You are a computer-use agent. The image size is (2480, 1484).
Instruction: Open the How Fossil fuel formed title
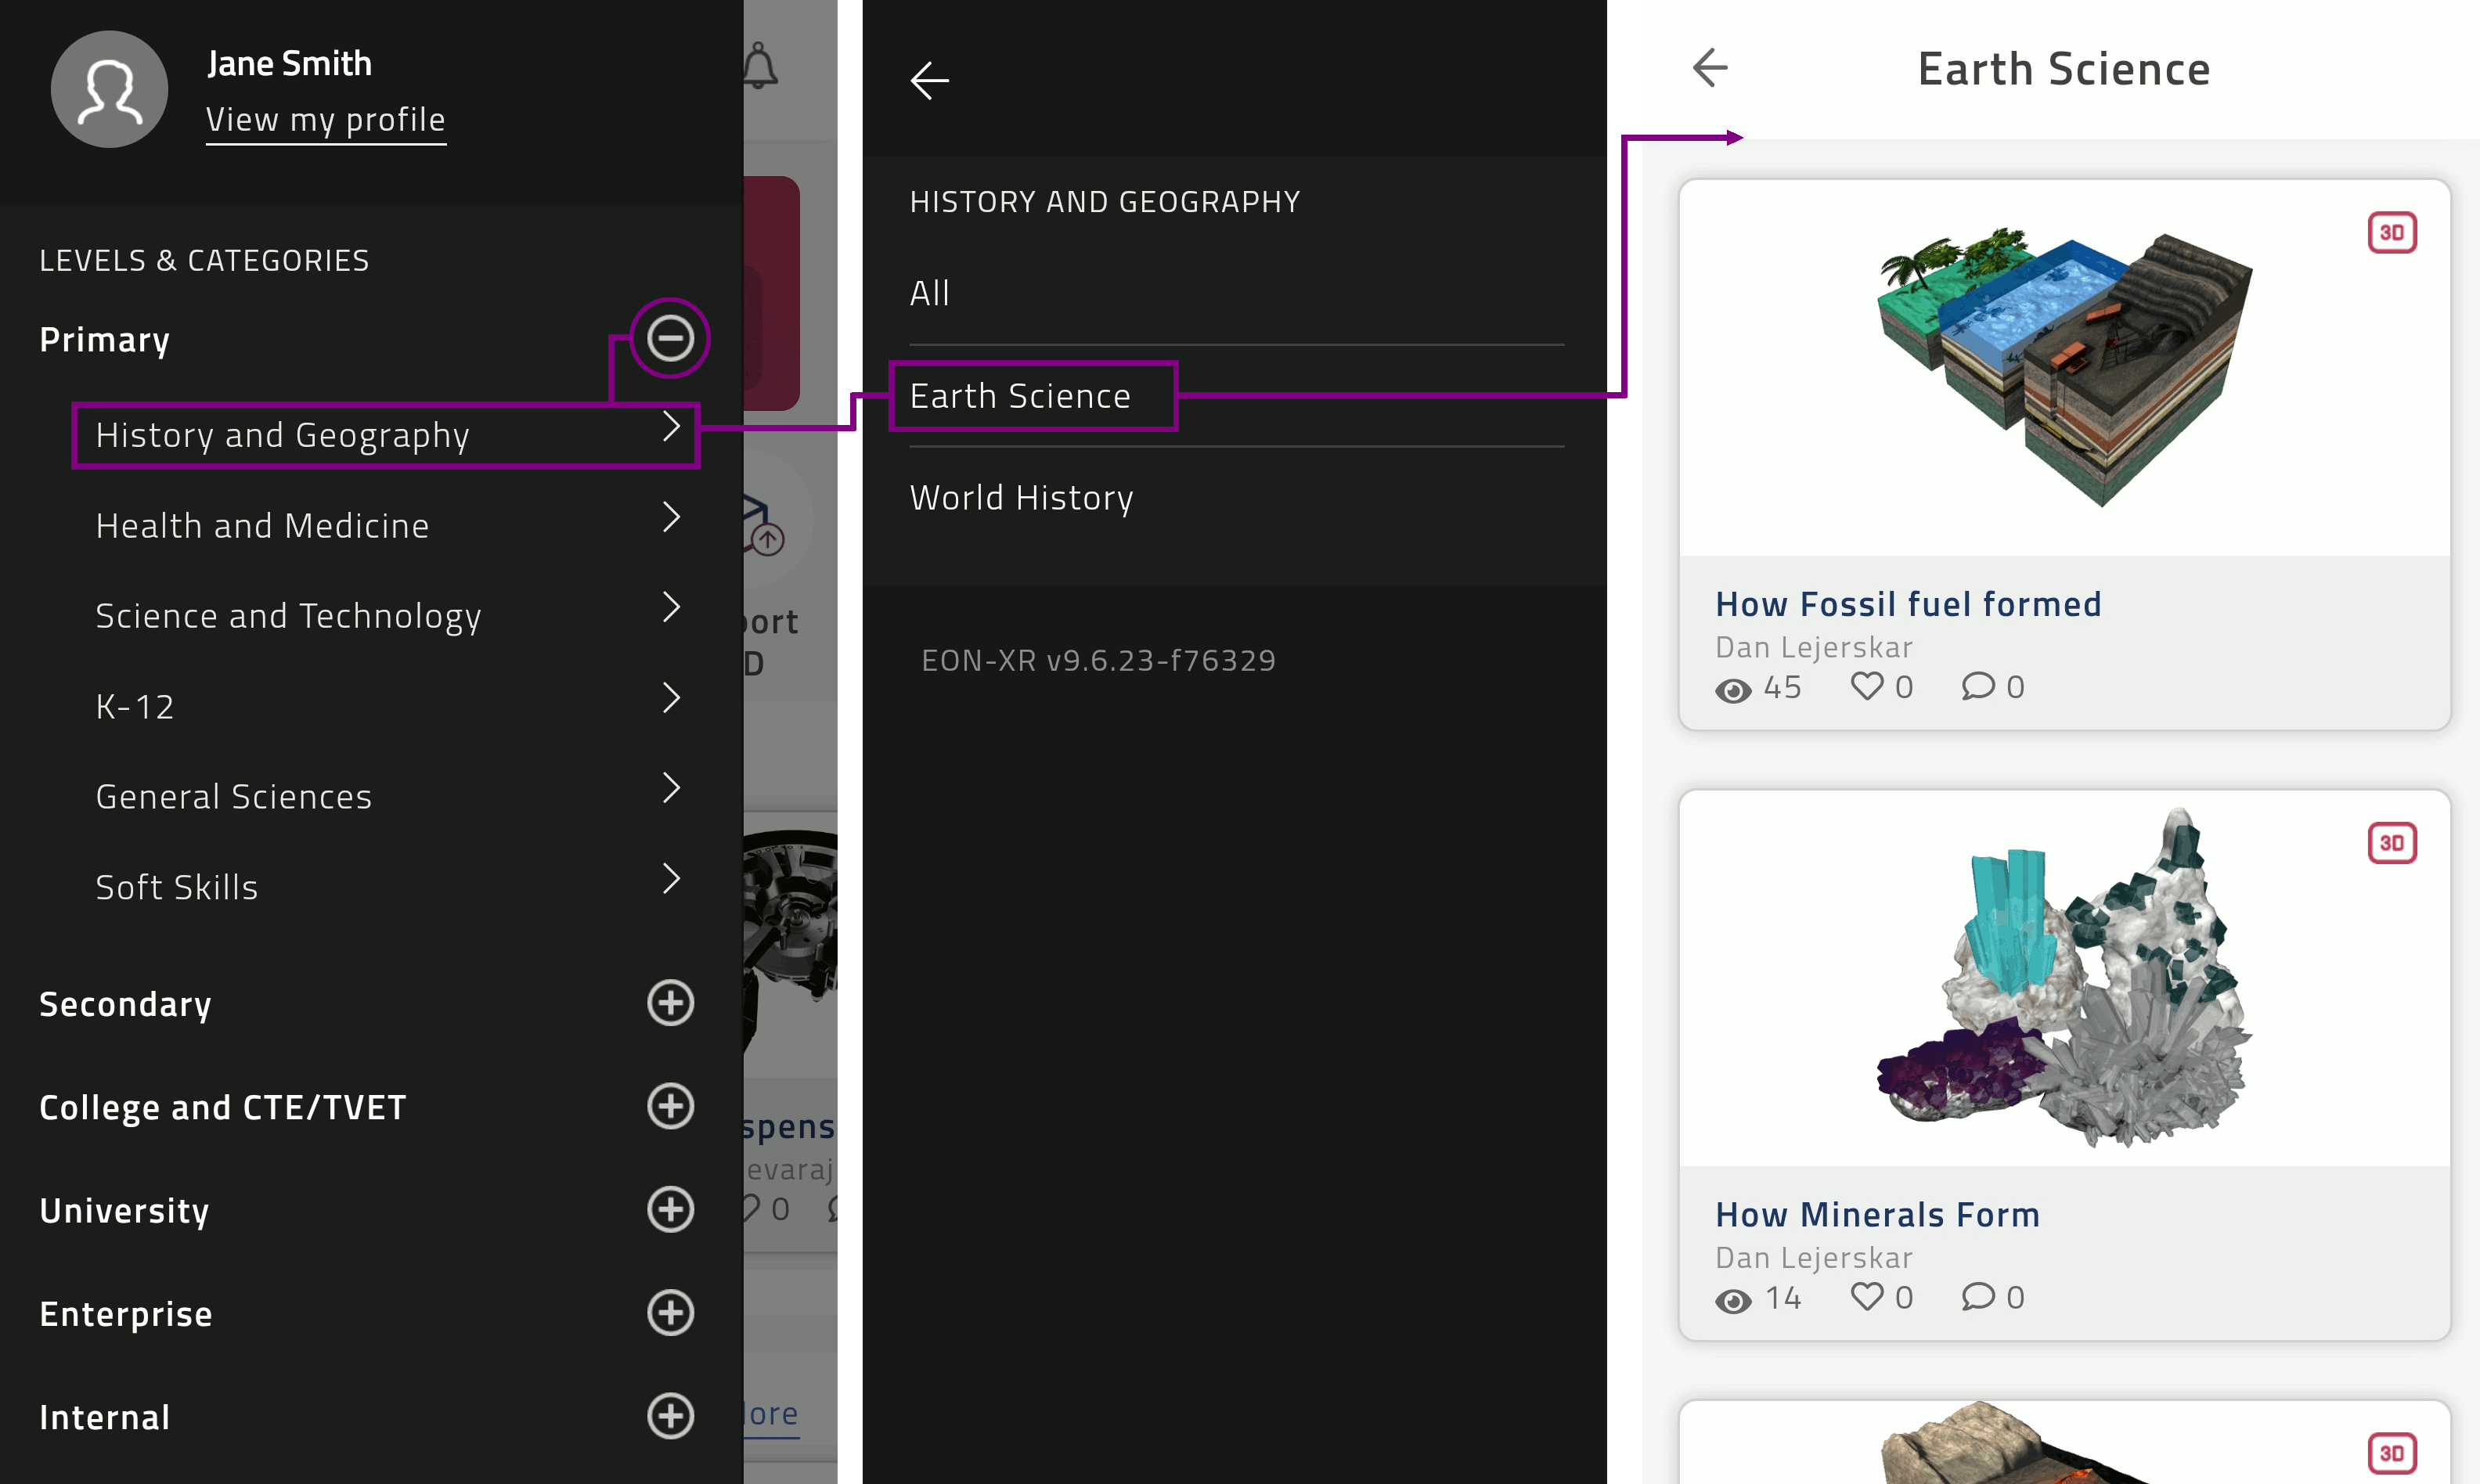[x=1908, y=604]
